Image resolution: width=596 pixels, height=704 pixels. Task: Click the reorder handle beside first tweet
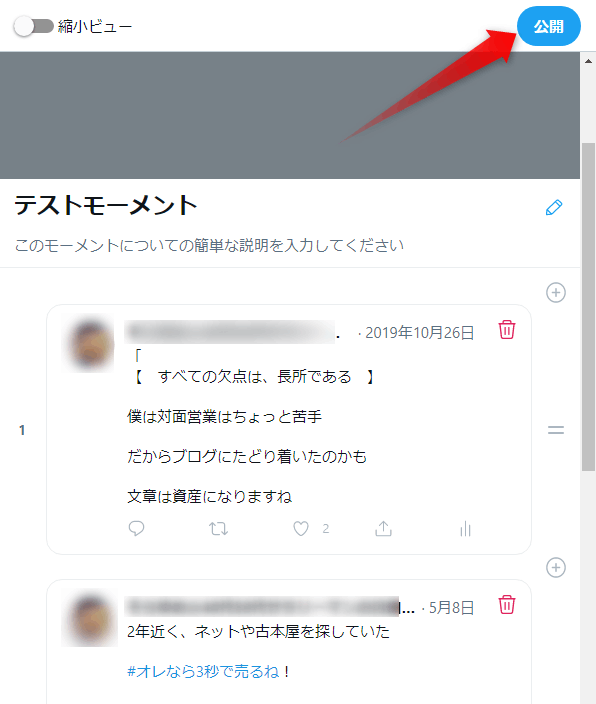tap(556, 430)
